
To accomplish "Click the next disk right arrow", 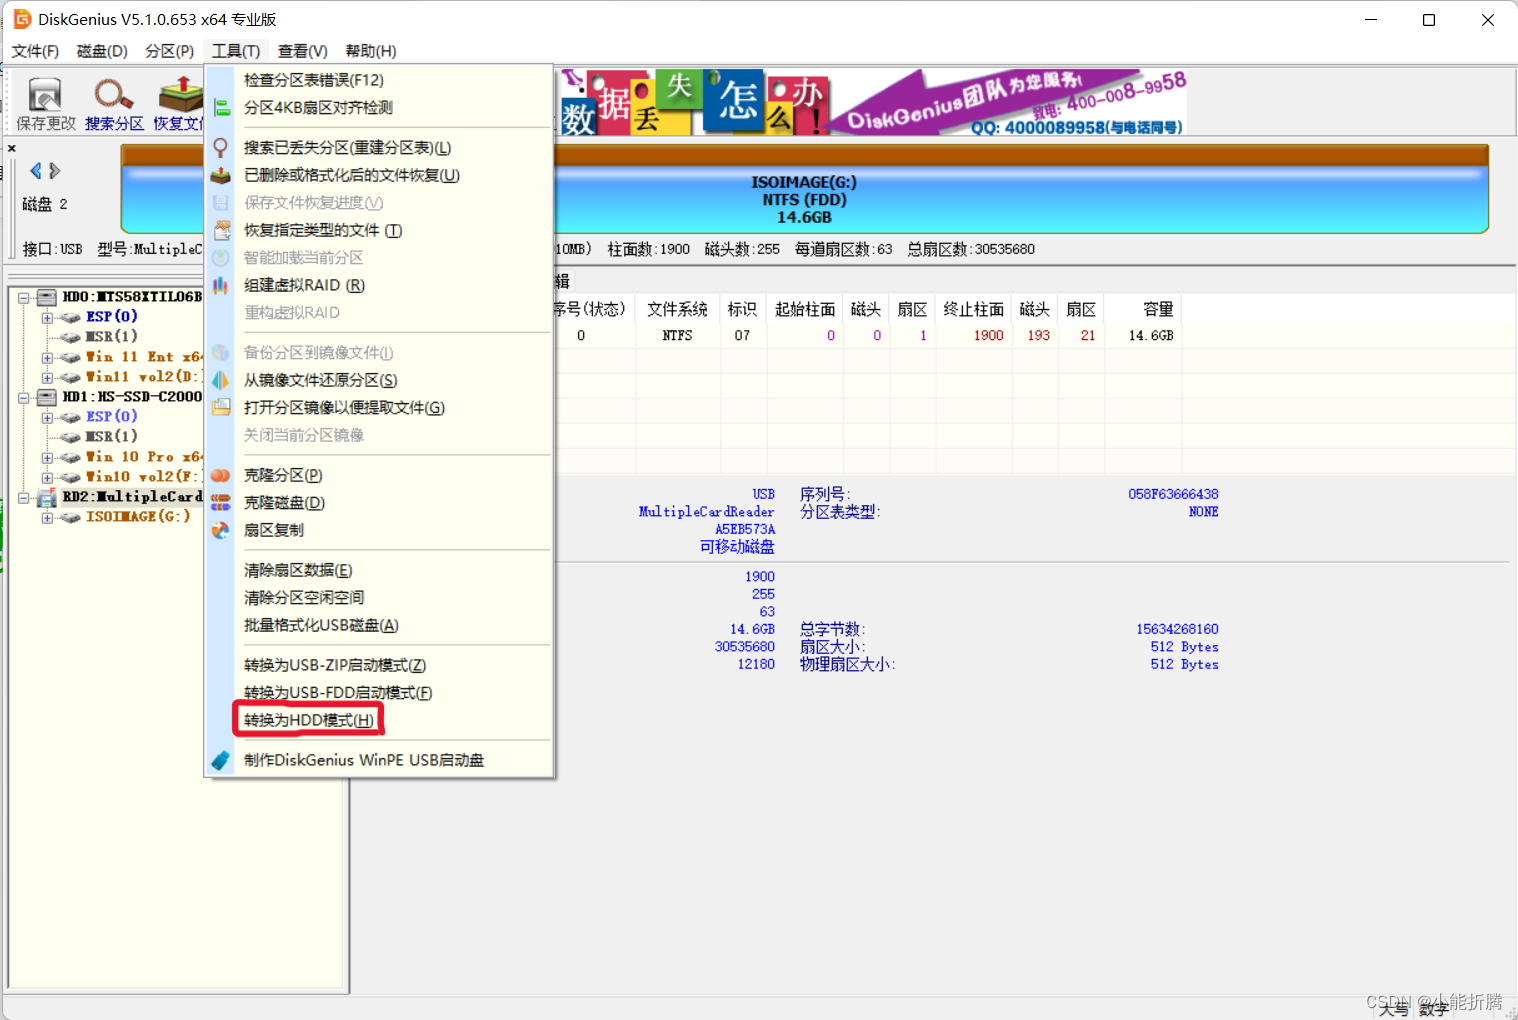I will pos(55,171).
